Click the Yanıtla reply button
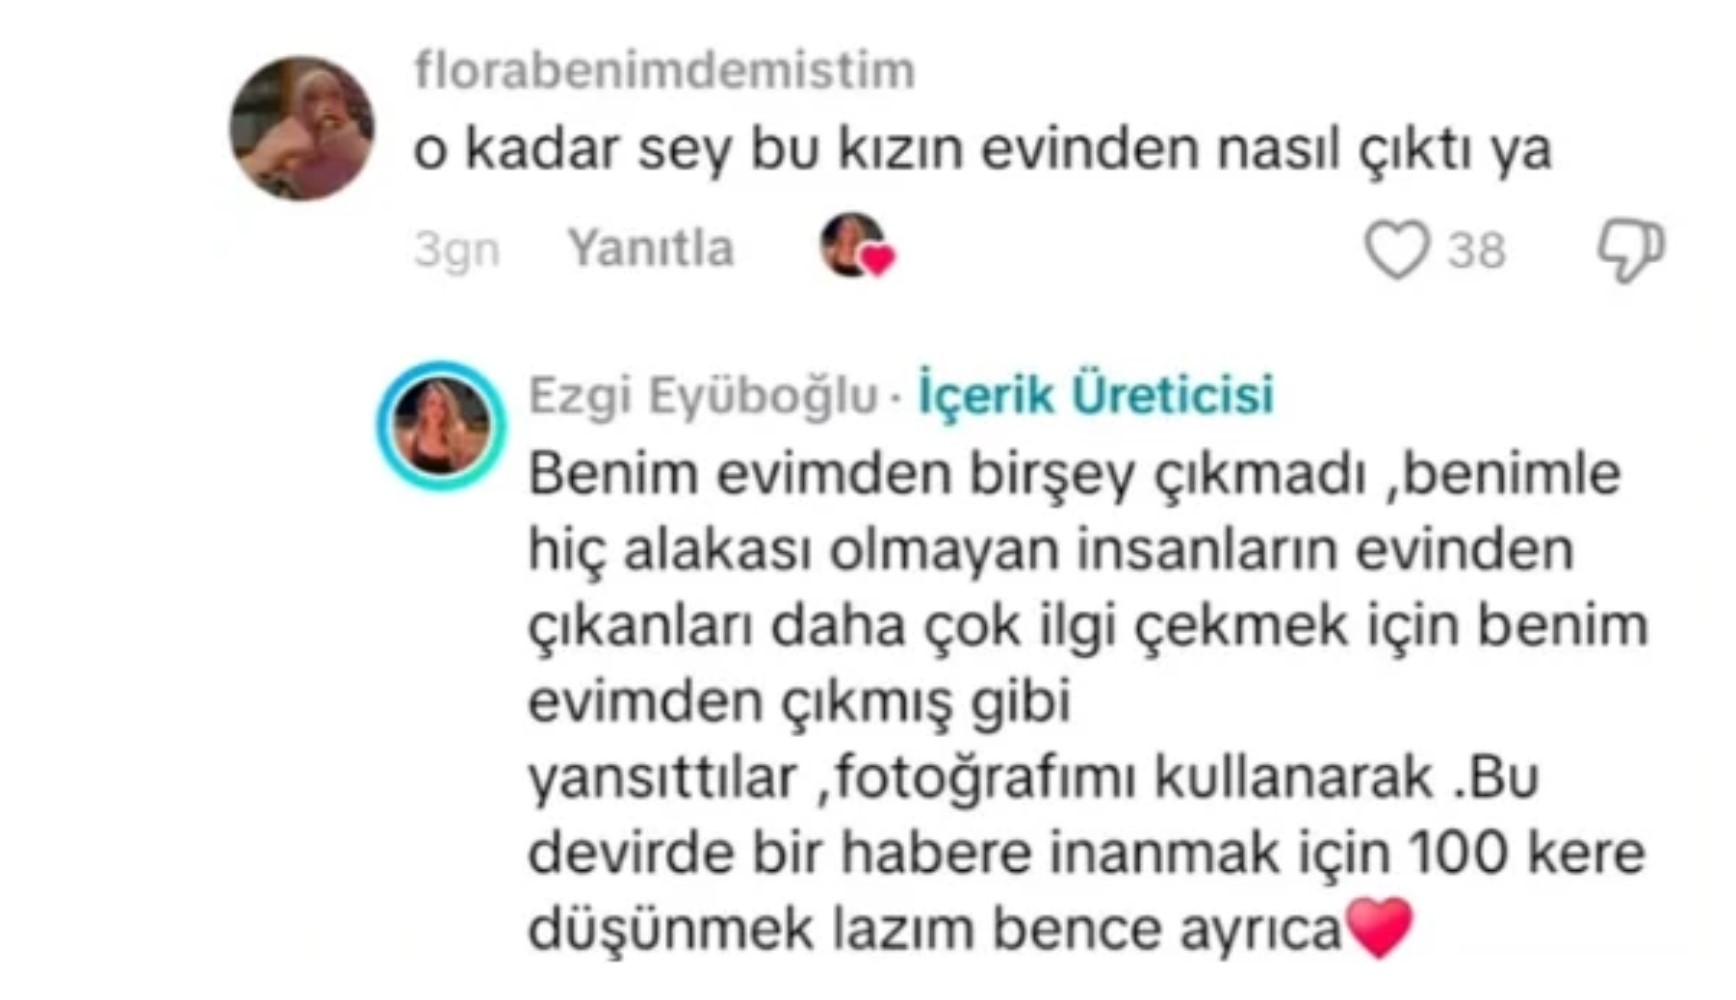 651,248
